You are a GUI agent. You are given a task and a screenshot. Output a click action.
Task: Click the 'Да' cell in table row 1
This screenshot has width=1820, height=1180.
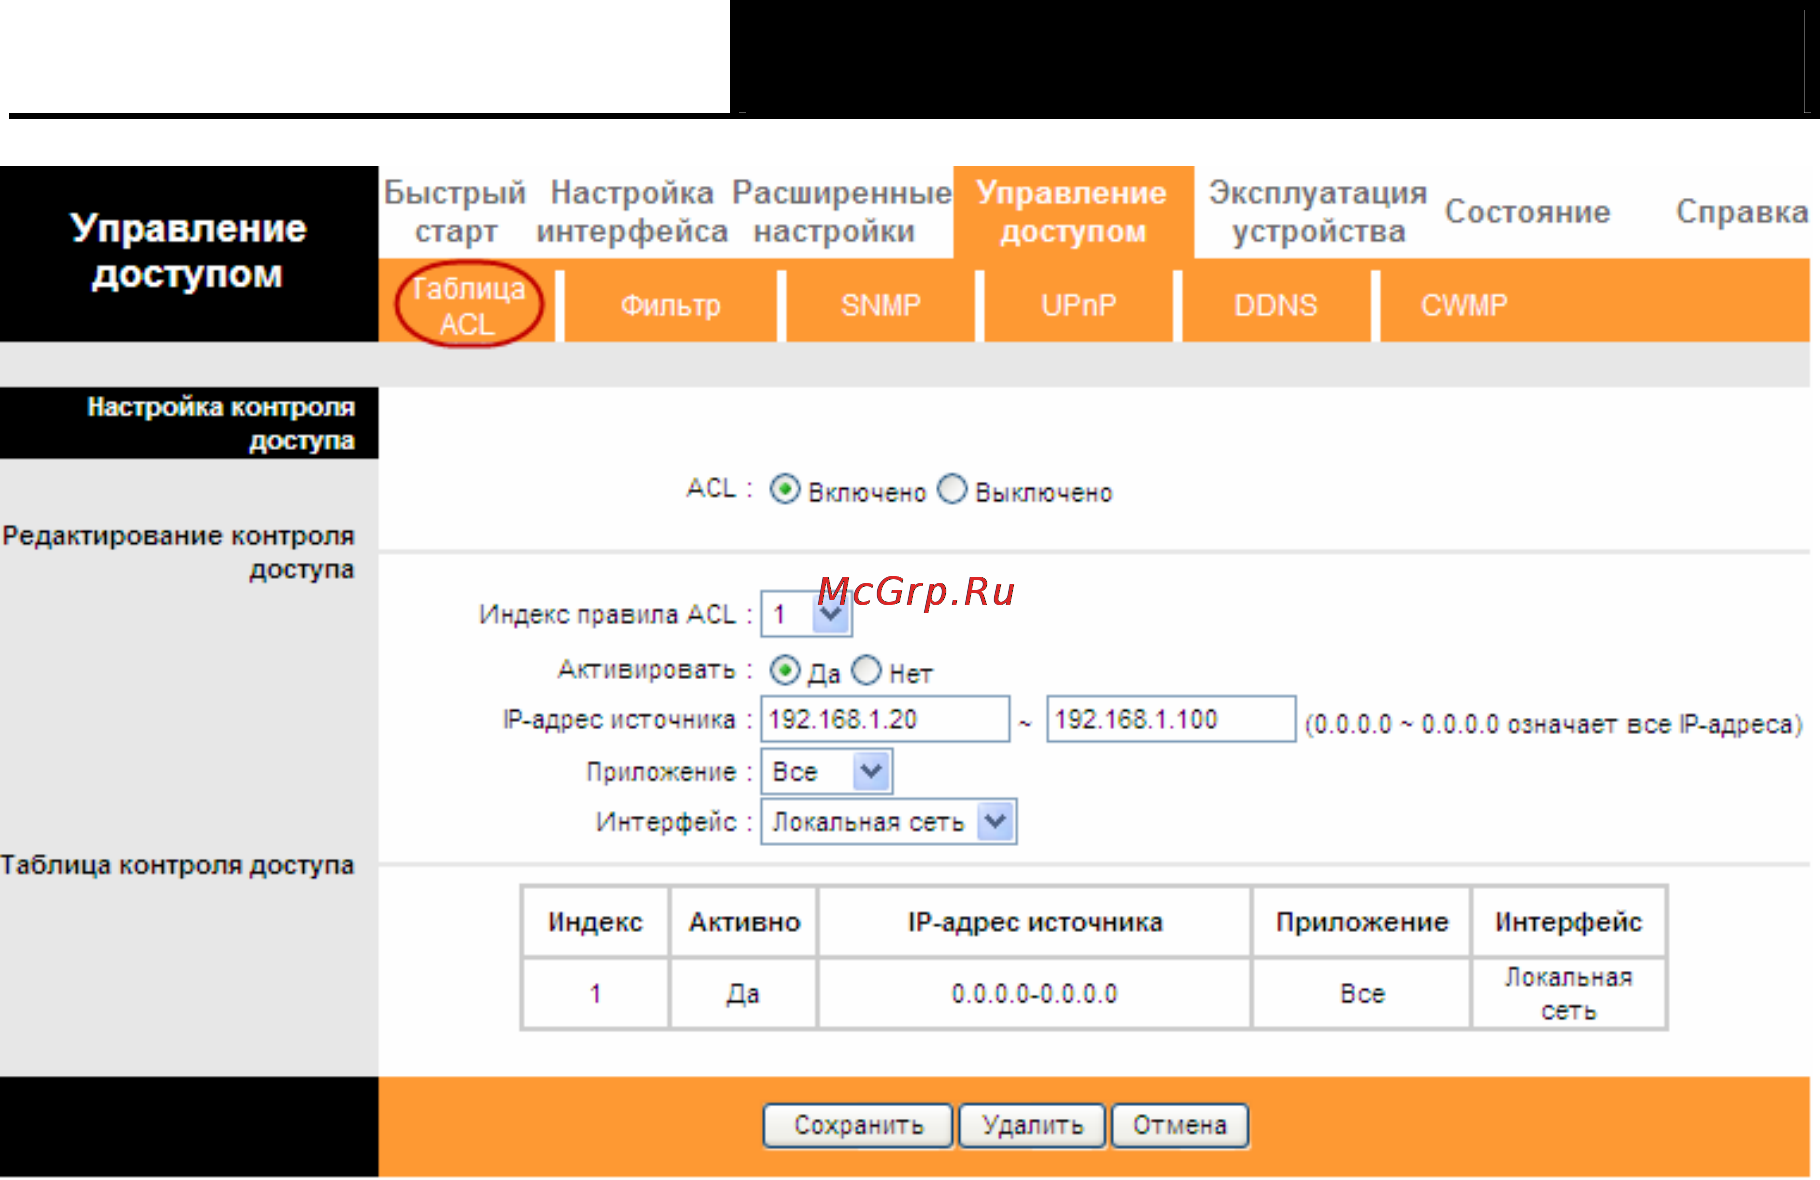point(744,994)
